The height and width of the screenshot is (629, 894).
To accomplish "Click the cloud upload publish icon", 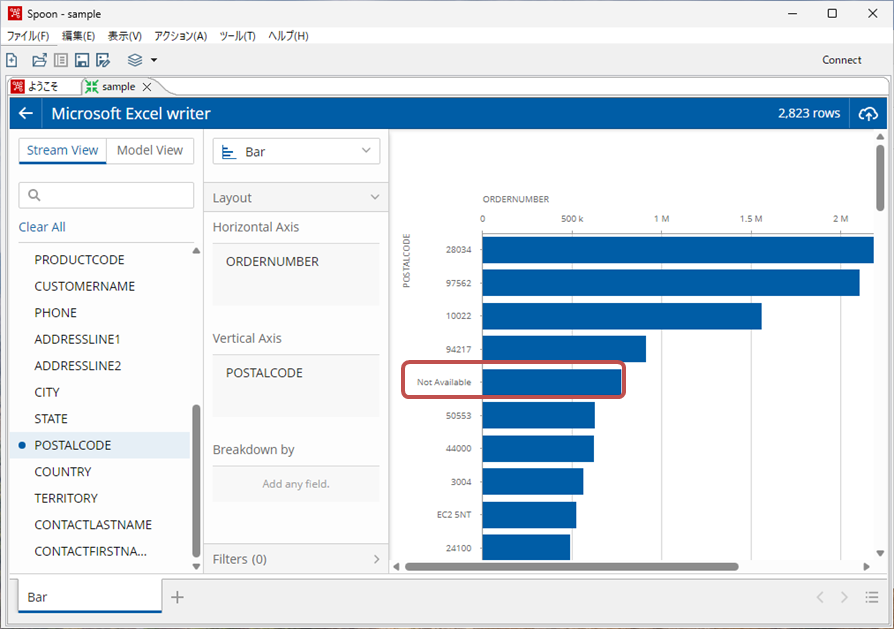I will (x=868, y=113).
